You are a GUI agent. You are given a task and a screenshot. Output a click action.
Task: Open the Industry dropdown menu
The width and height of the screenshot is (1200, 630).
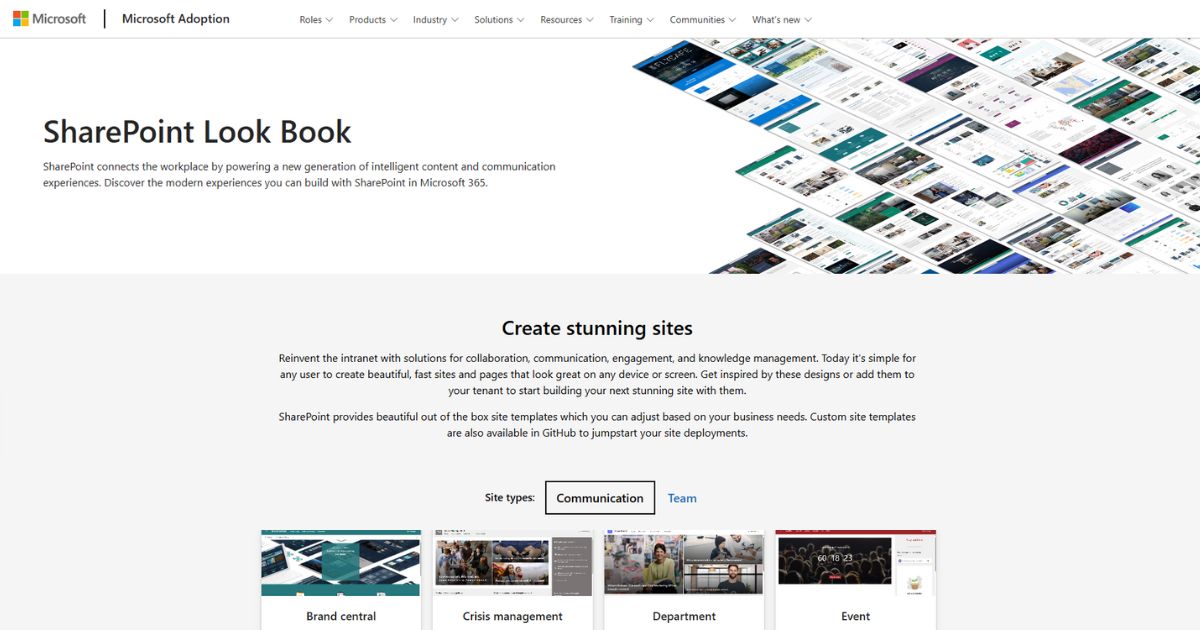435,20
